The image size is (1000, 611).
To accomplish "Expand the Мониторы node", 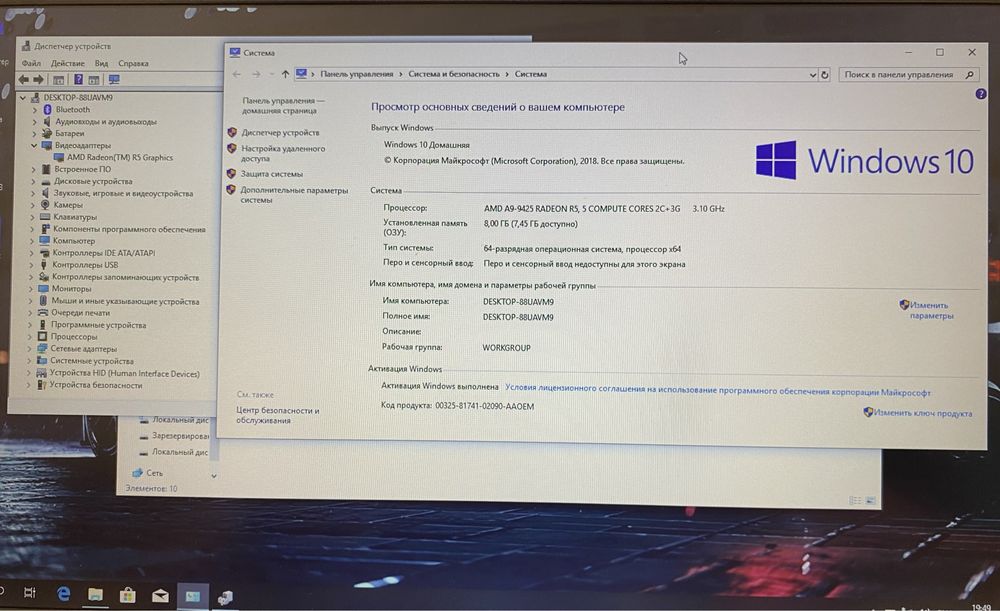I will pos(30,289).
